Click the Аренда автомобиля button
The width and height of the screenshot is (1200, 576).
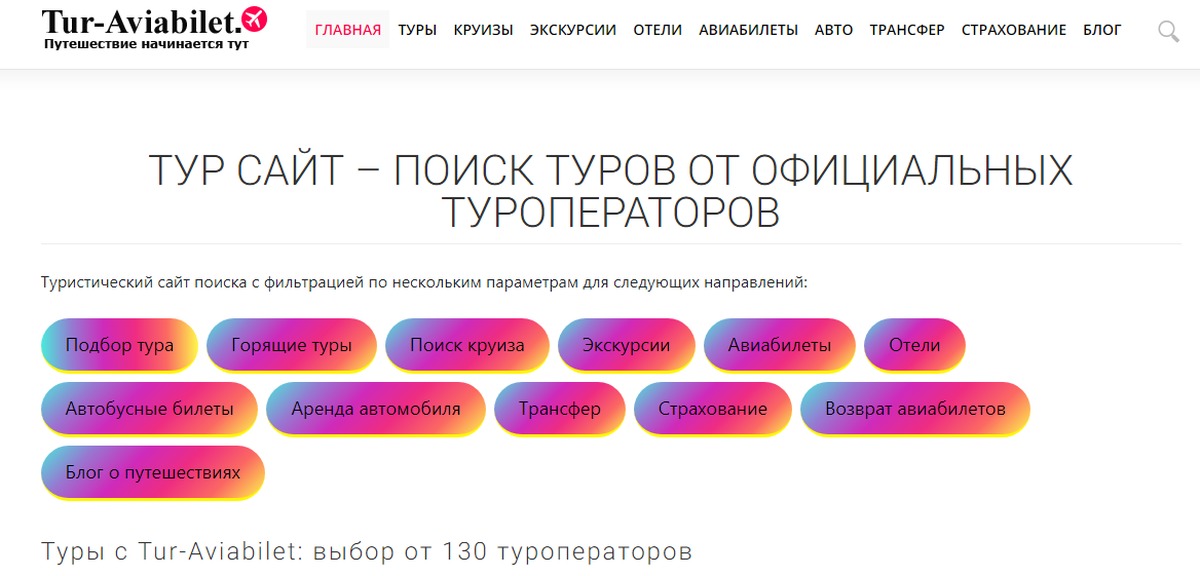tap(376, 409)
